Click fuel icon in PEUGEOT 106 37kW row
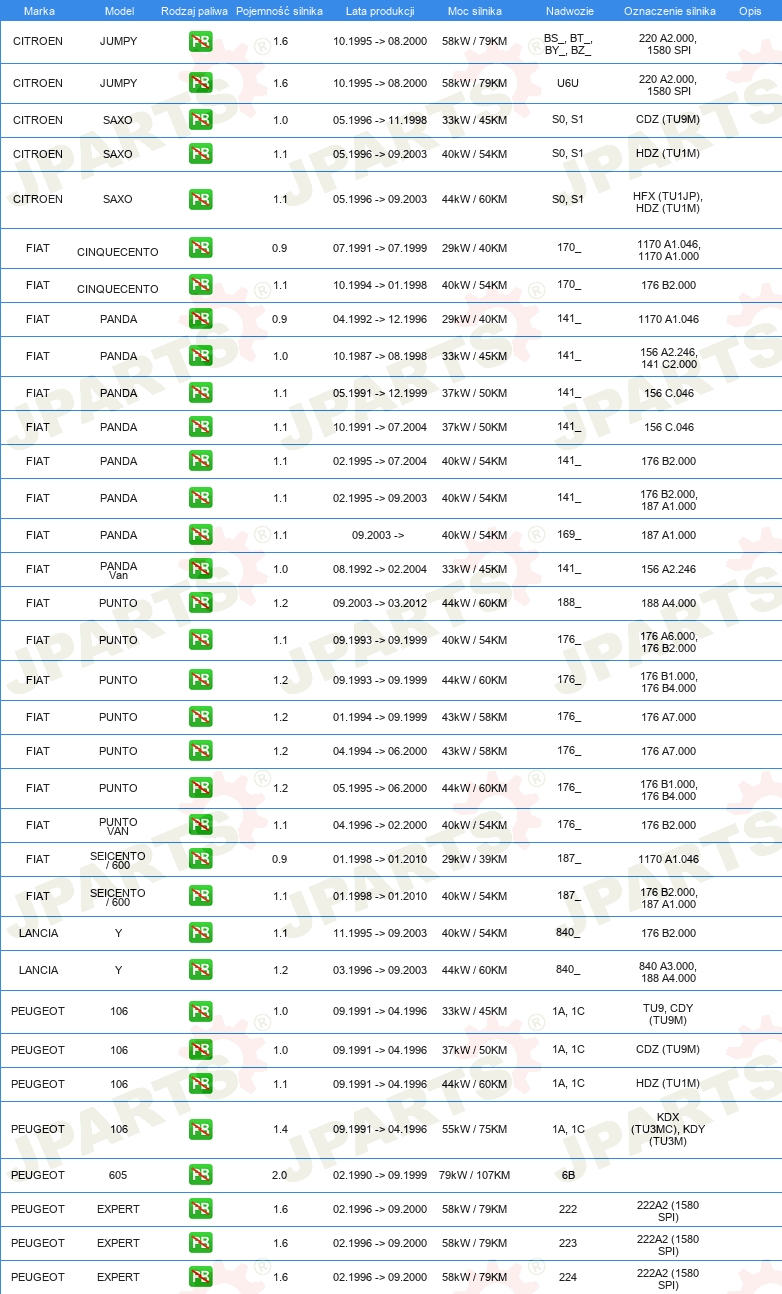This screenshot has width=782, height=1294. pyautogui.click(x=200, y=1050)
